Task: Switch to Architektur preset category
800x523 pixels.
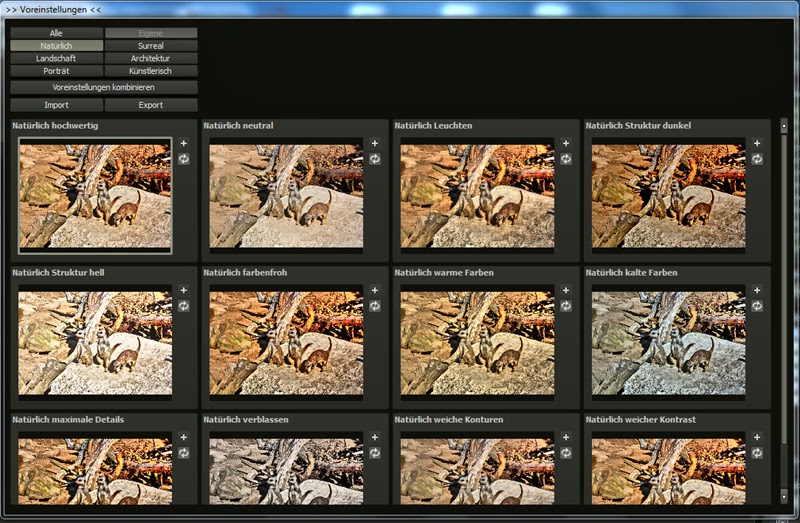Action: (151, 58)
